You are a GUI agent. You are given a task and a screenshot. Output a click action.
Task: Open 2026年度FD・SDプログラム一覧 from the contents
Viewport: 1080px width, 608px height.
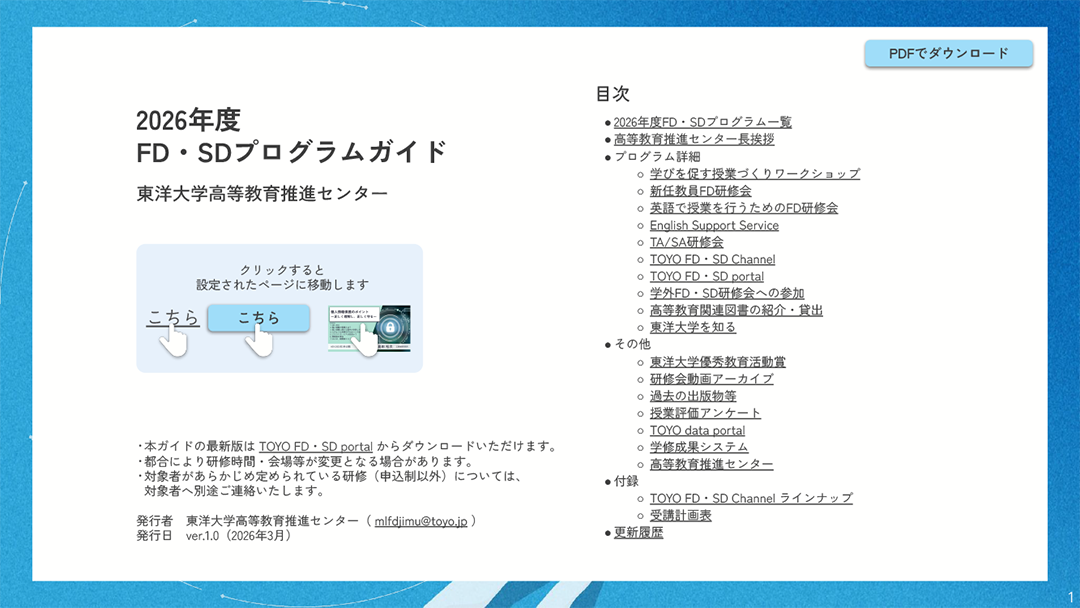702,122
